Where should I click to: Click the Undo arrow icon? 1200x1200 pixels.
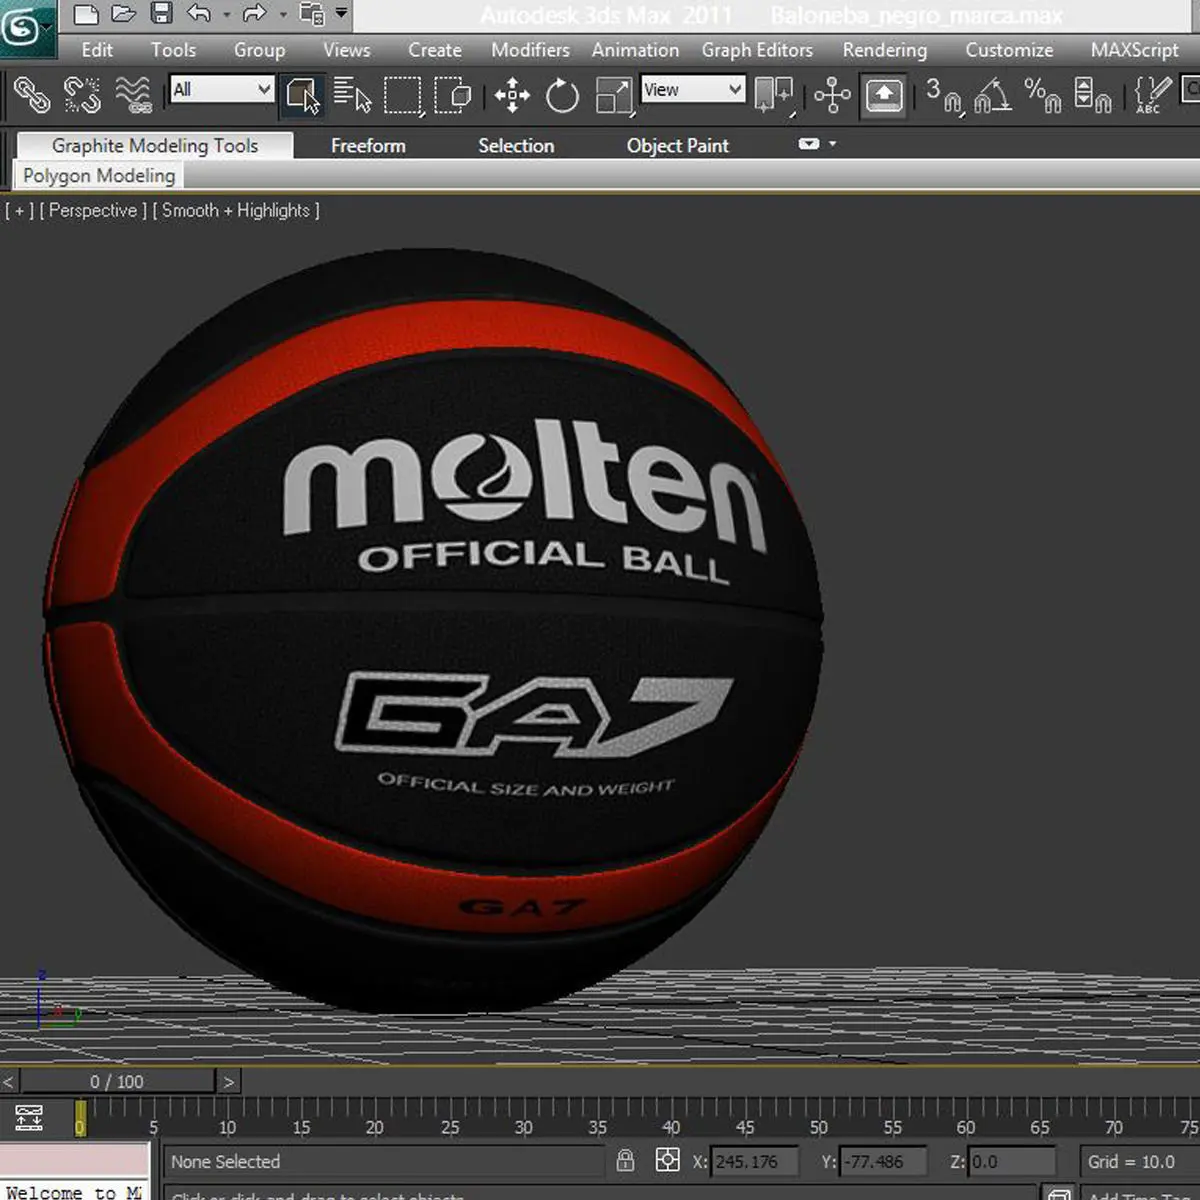(x=199, y=13)
